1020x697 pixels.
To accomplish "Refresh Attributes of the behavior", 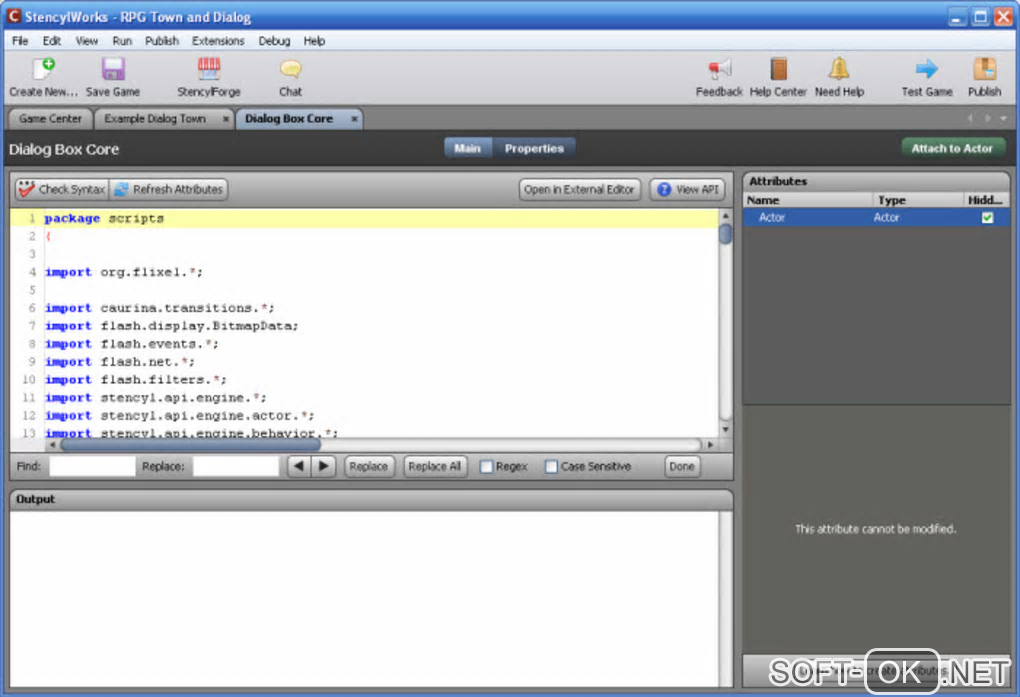I will [168, 189].
